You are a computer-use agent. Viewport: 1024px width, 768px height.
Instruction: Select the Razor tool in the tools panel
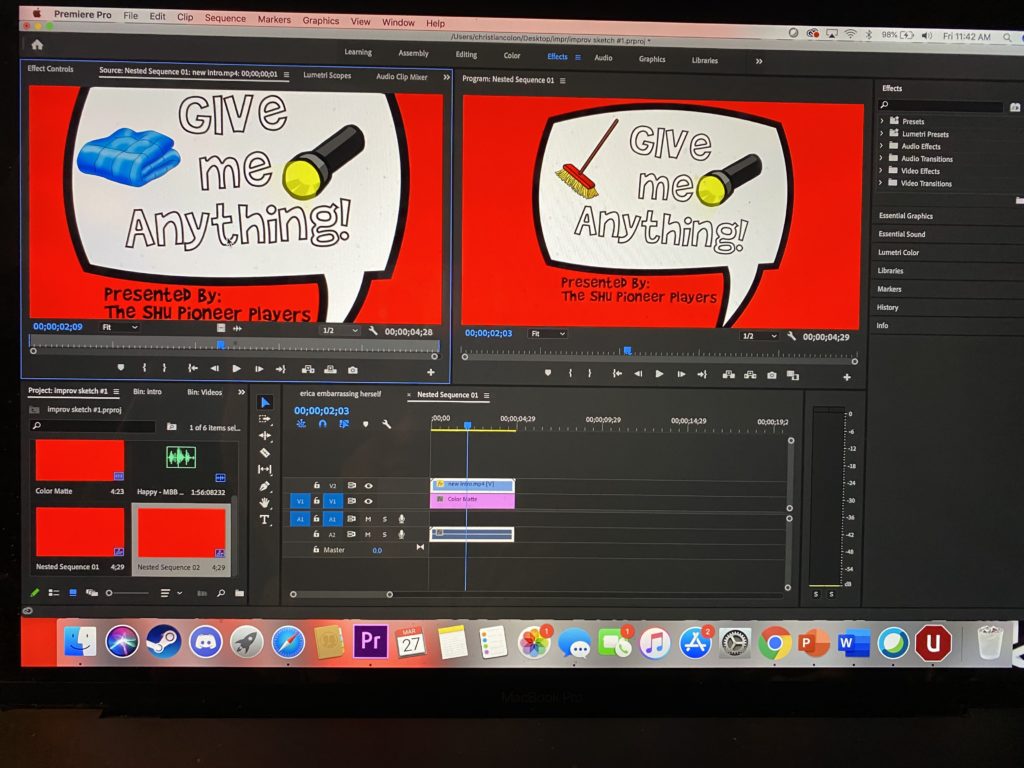[x=265, y=453]
